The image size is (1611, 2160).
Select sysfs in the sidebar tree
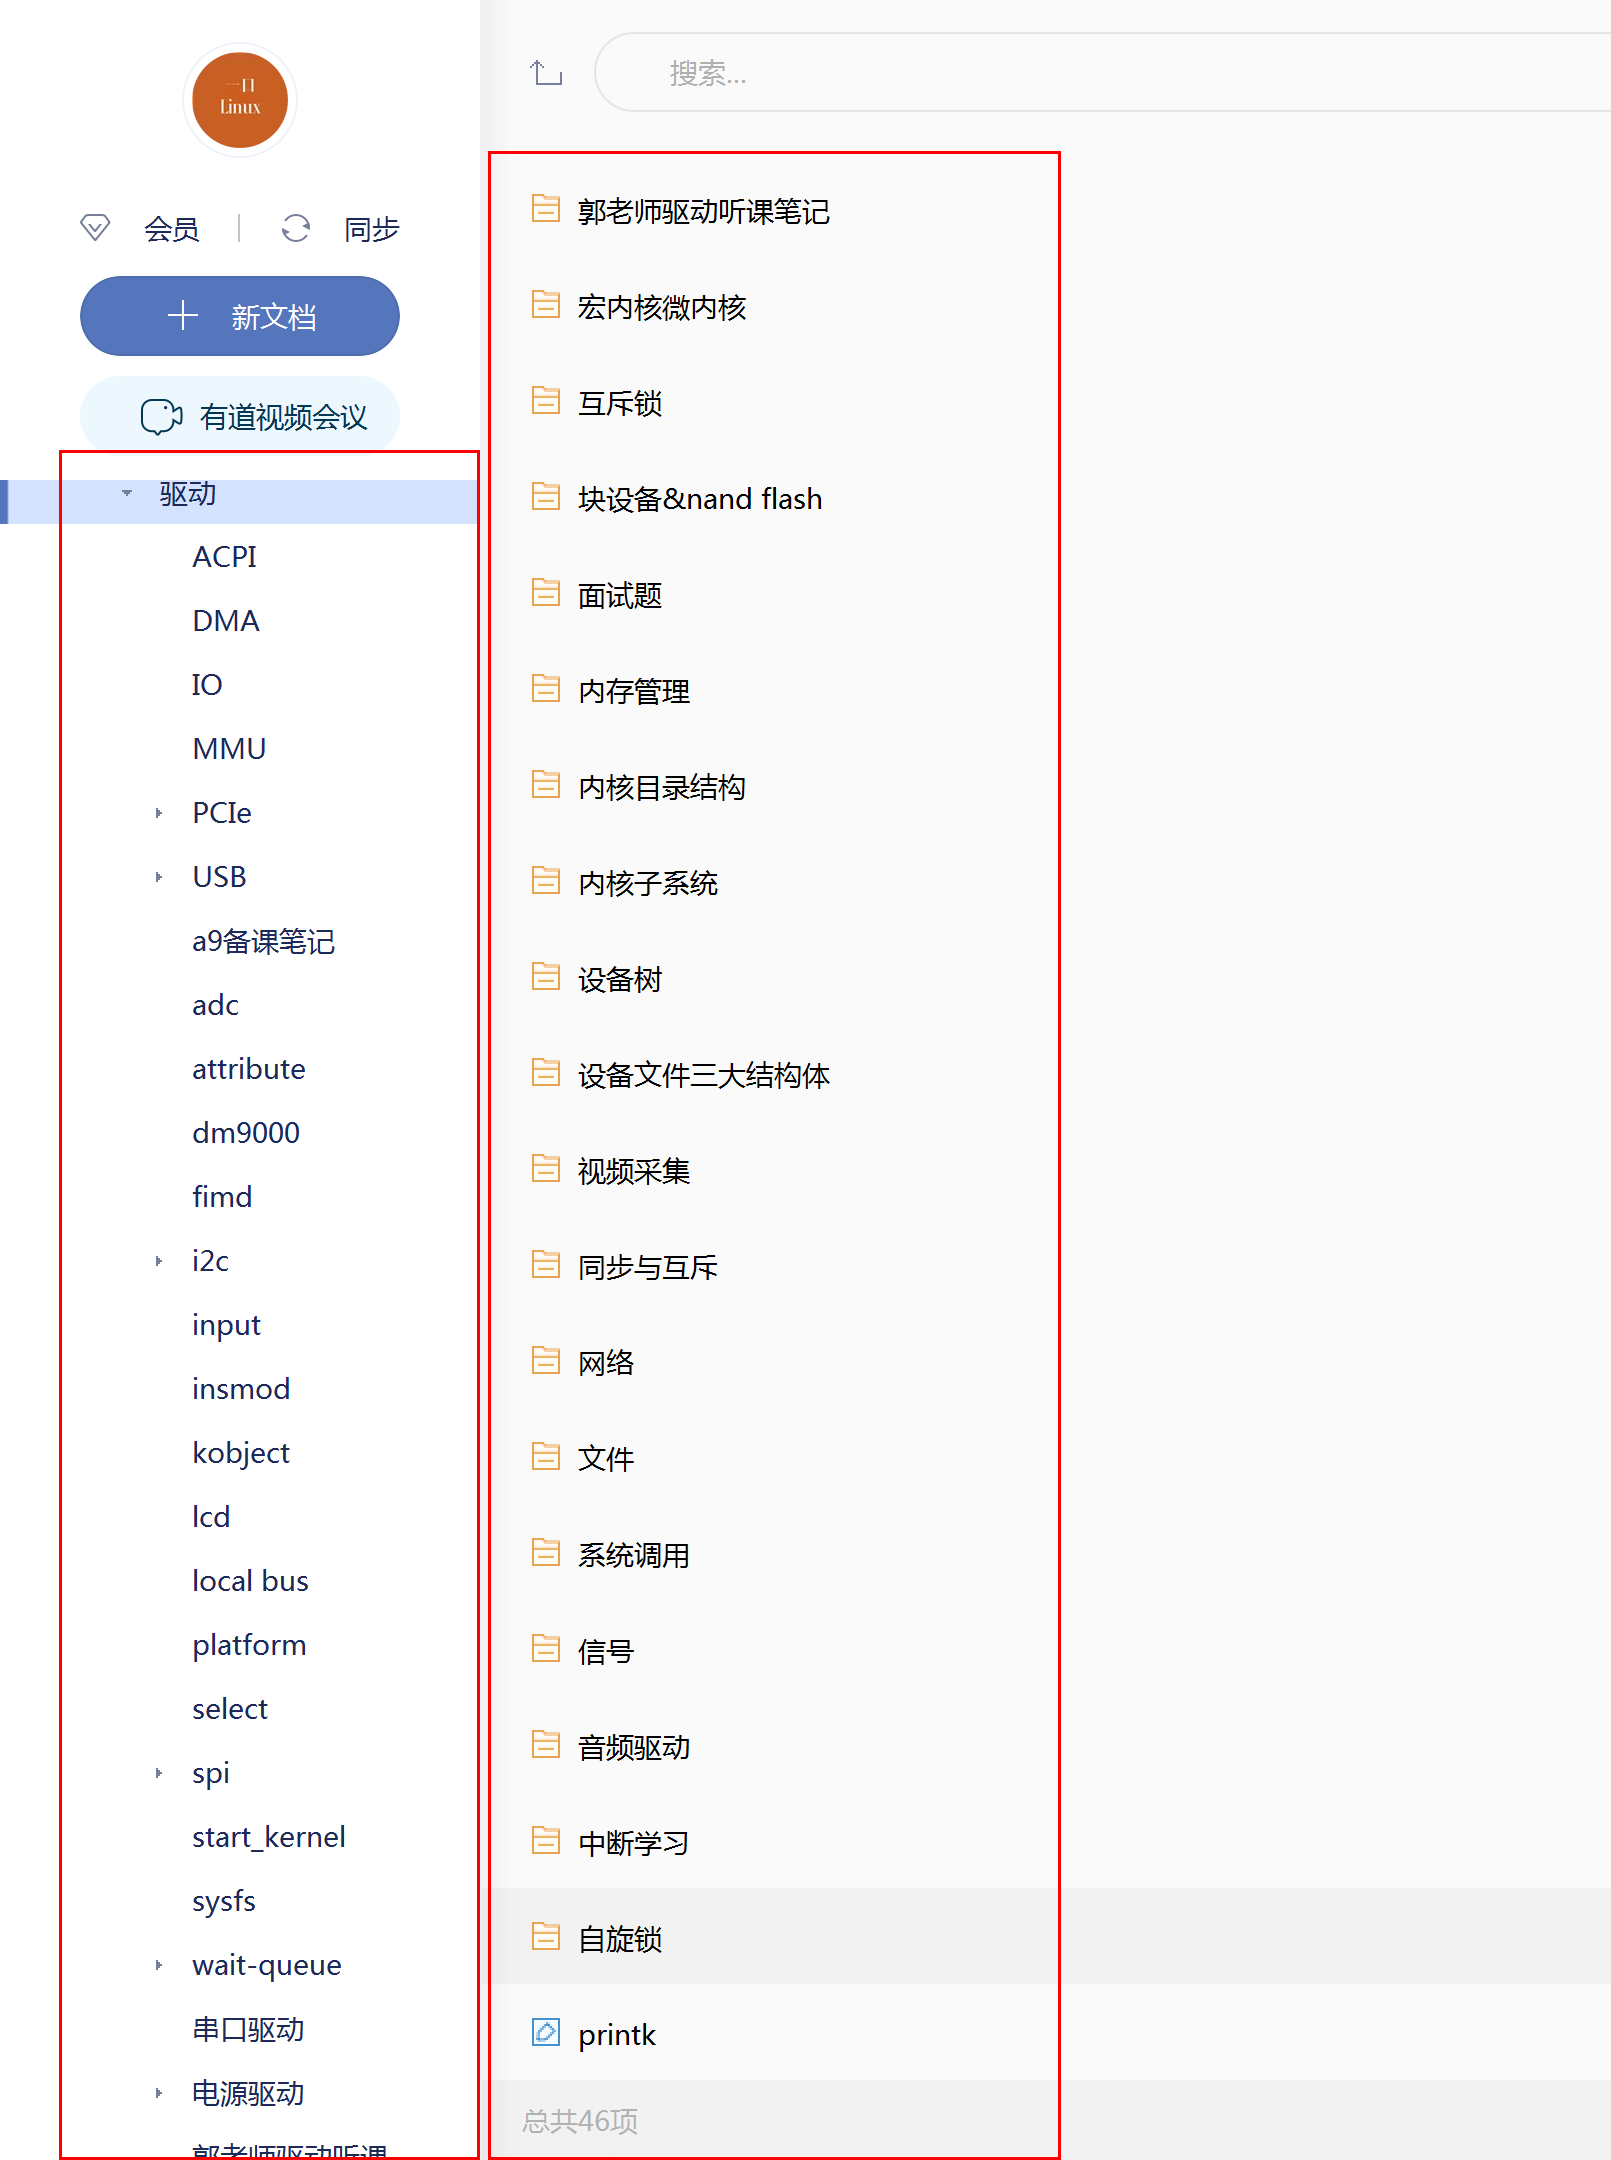click(x=224, y=1901)
